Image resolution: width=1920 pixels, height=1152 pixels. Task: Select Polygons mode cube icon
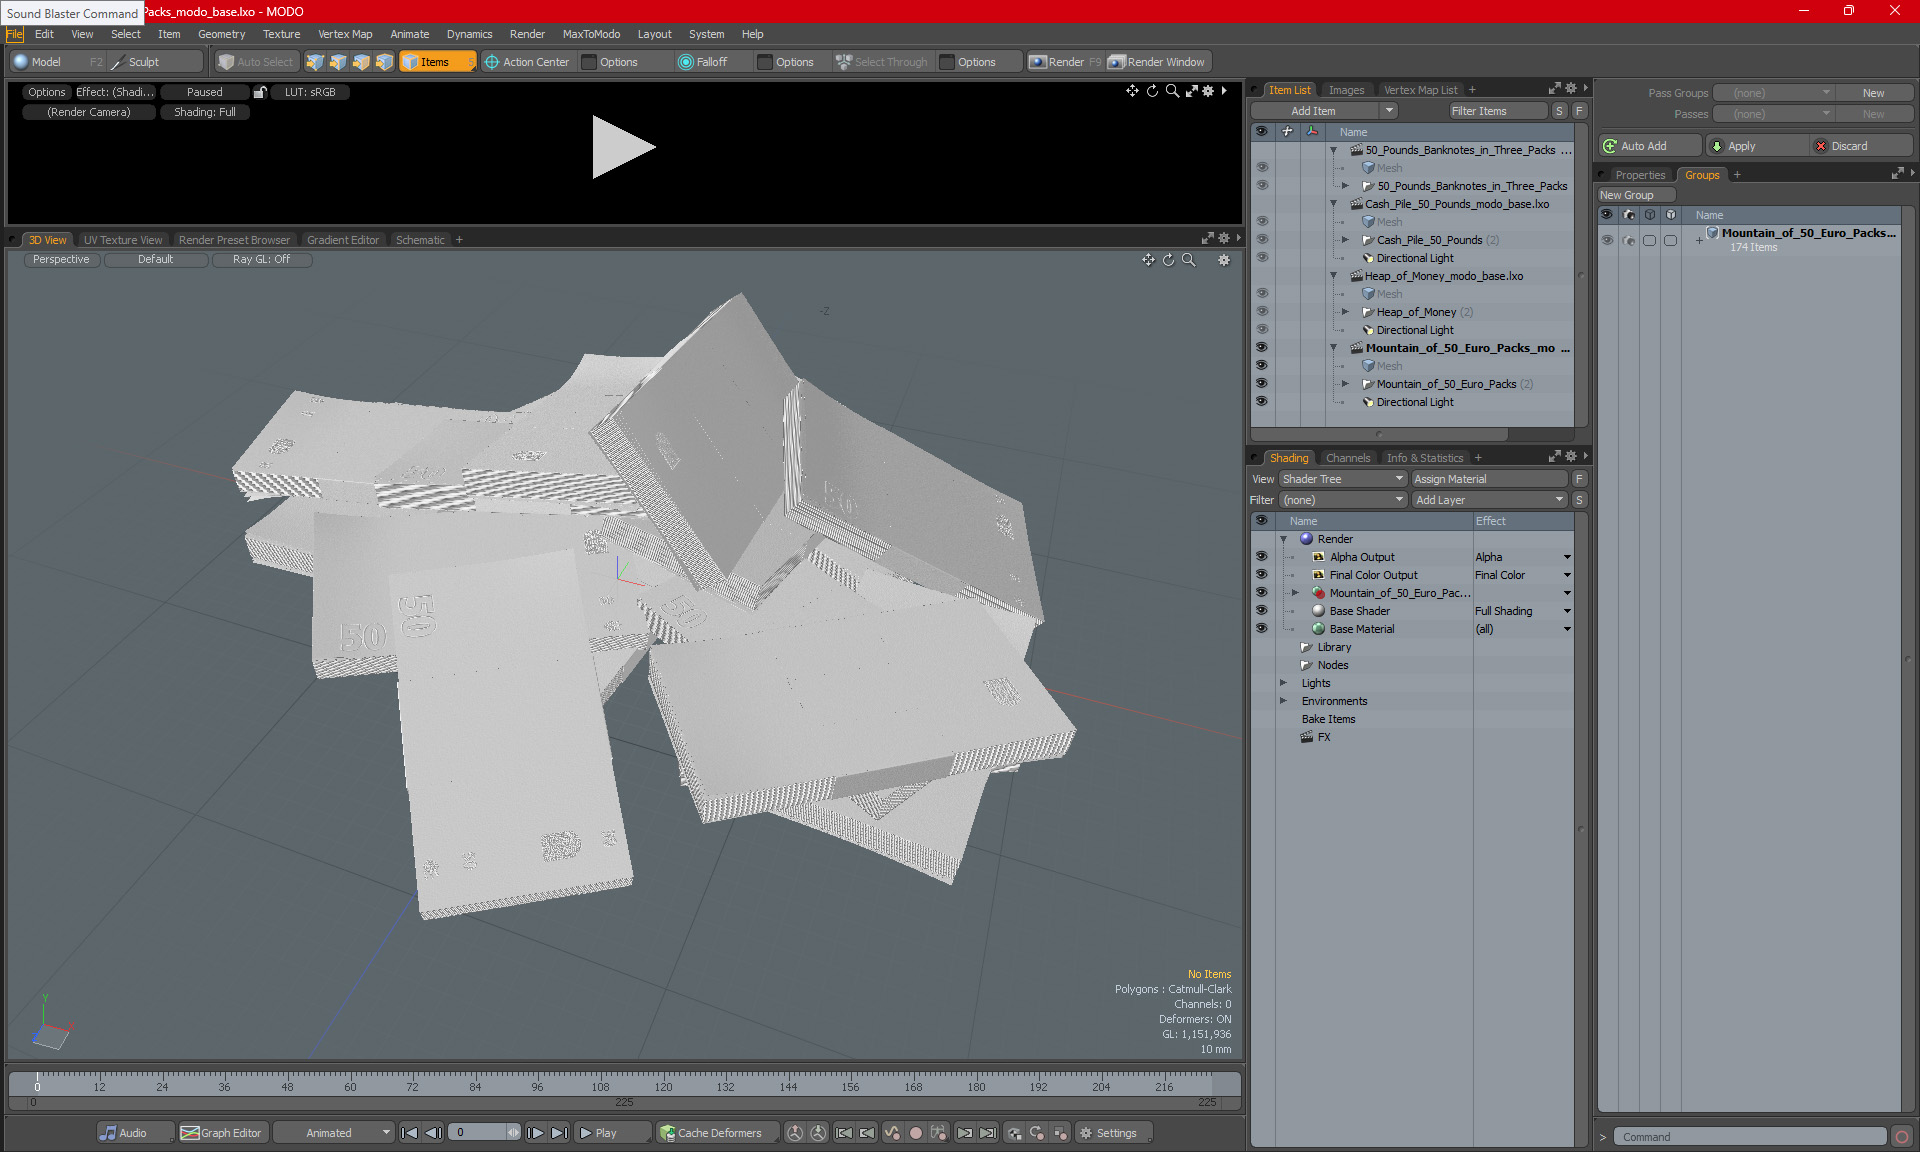click(x=361, y=62)
